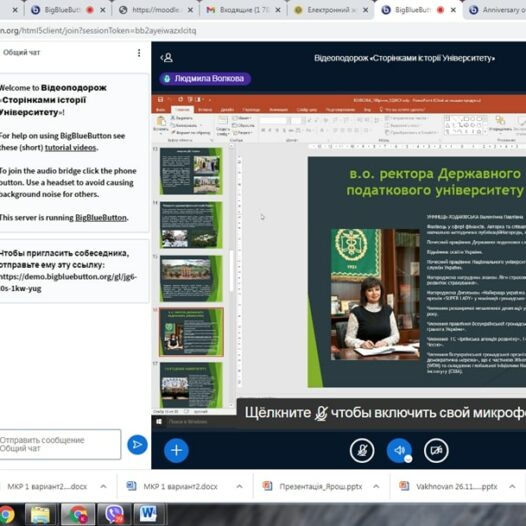The image size is (526, 526).
Task: Open File Explorer from the taskbar
Action: click(40, 514)
